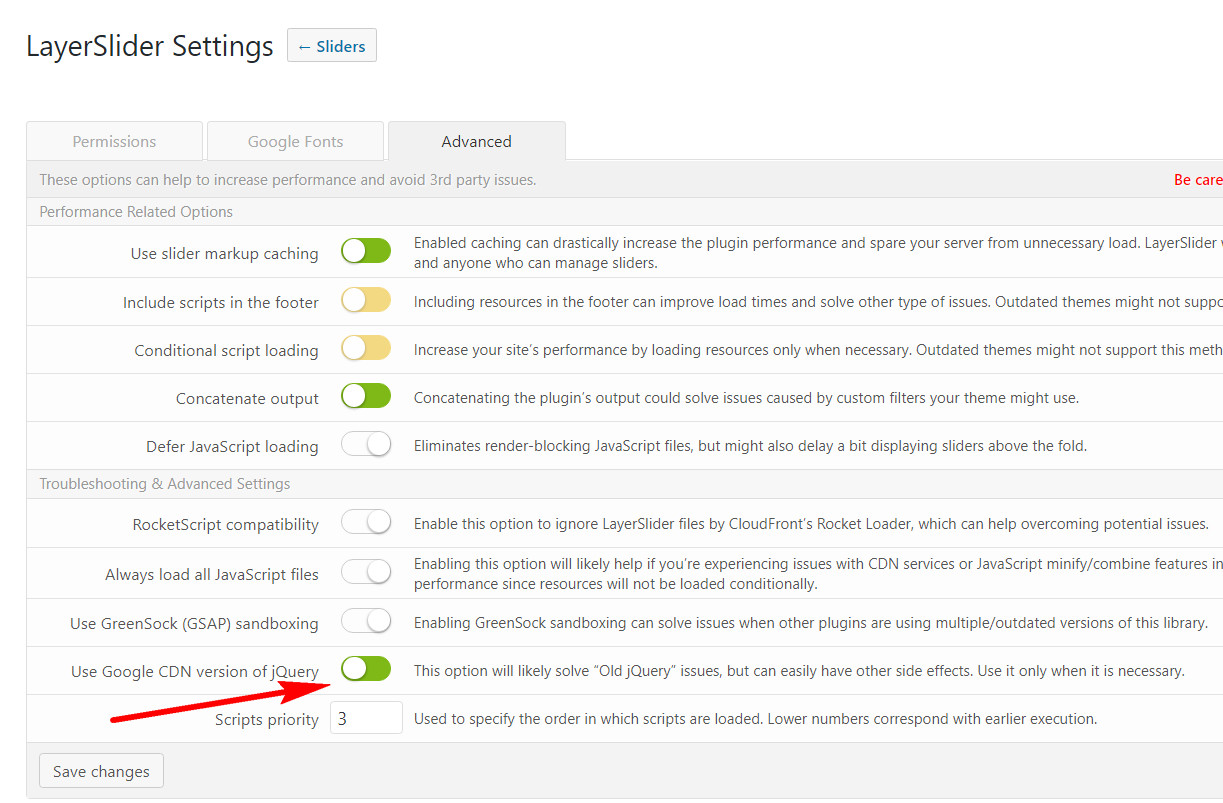The image size is (1223, 803).
Task: Go back using the Sliders button
Action: pos(332,46)
